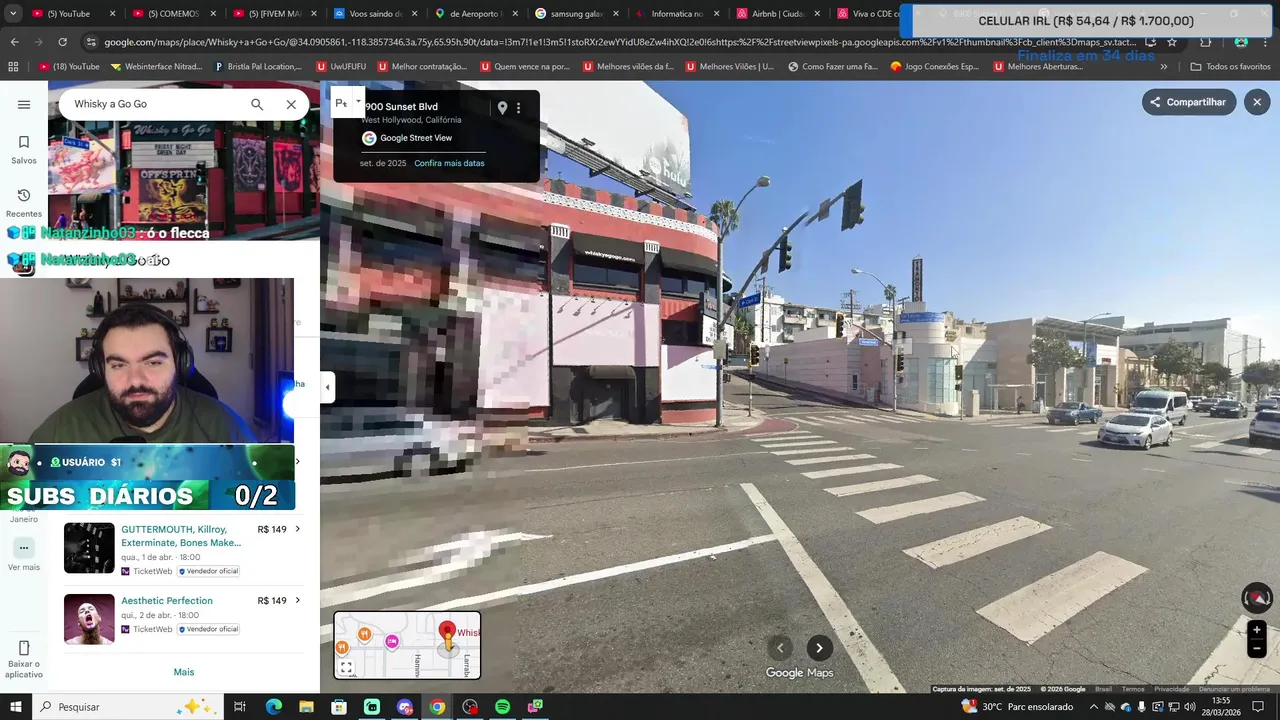The width and height of the screenshot is (1280, 720).
Task: Open the (18) YouTube bookmark
Action: point(69,66)
